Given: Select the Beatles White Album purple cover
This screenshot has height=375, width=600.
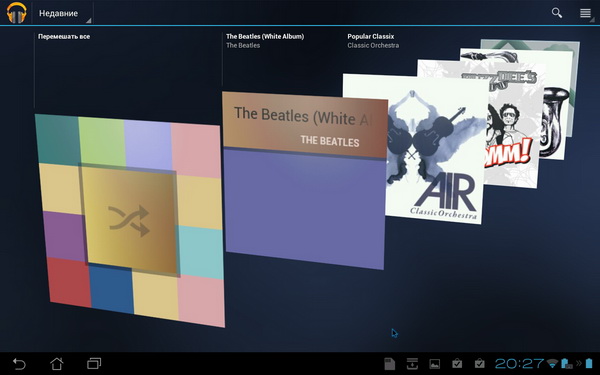Looking at the screenshot, I should pos(305,181).
